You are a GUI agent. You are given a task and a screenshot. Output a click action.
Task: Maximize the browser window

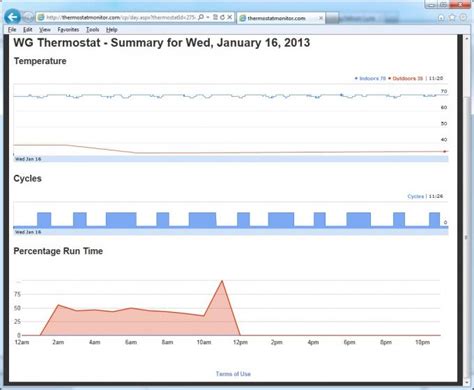tap(444, 4)
